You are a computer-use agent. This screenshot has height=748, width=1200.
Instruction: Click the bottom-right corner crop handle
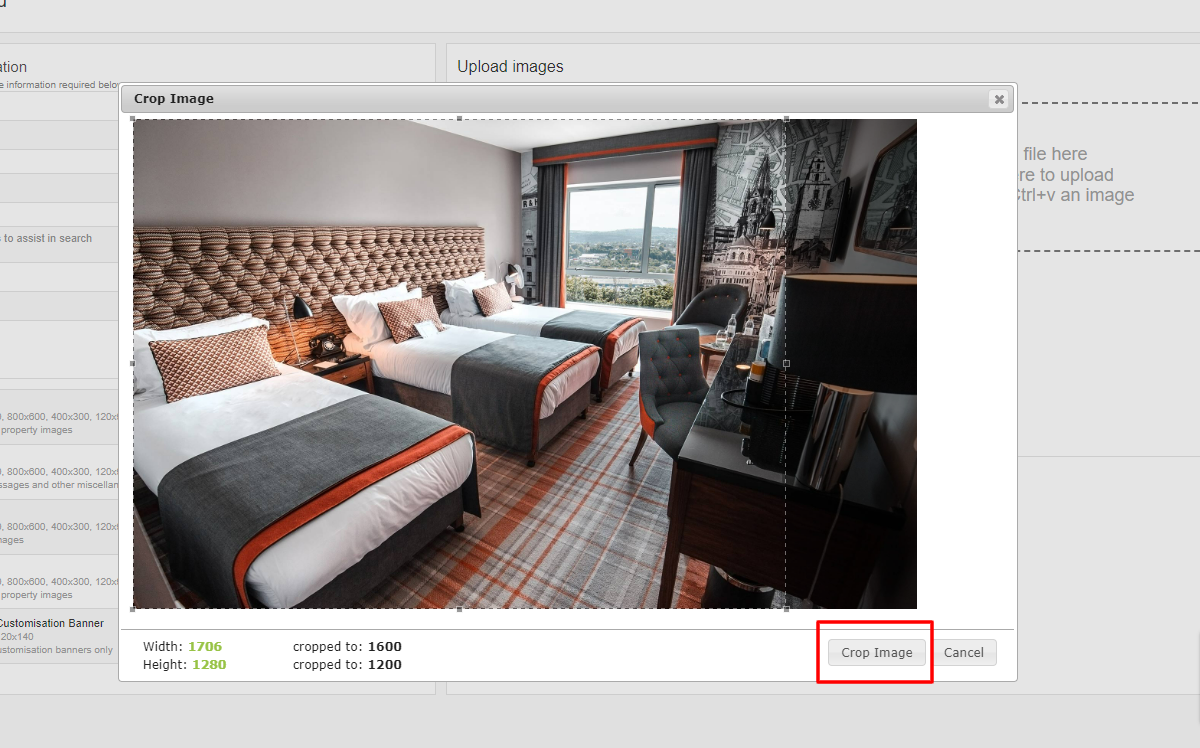(786, 608)
